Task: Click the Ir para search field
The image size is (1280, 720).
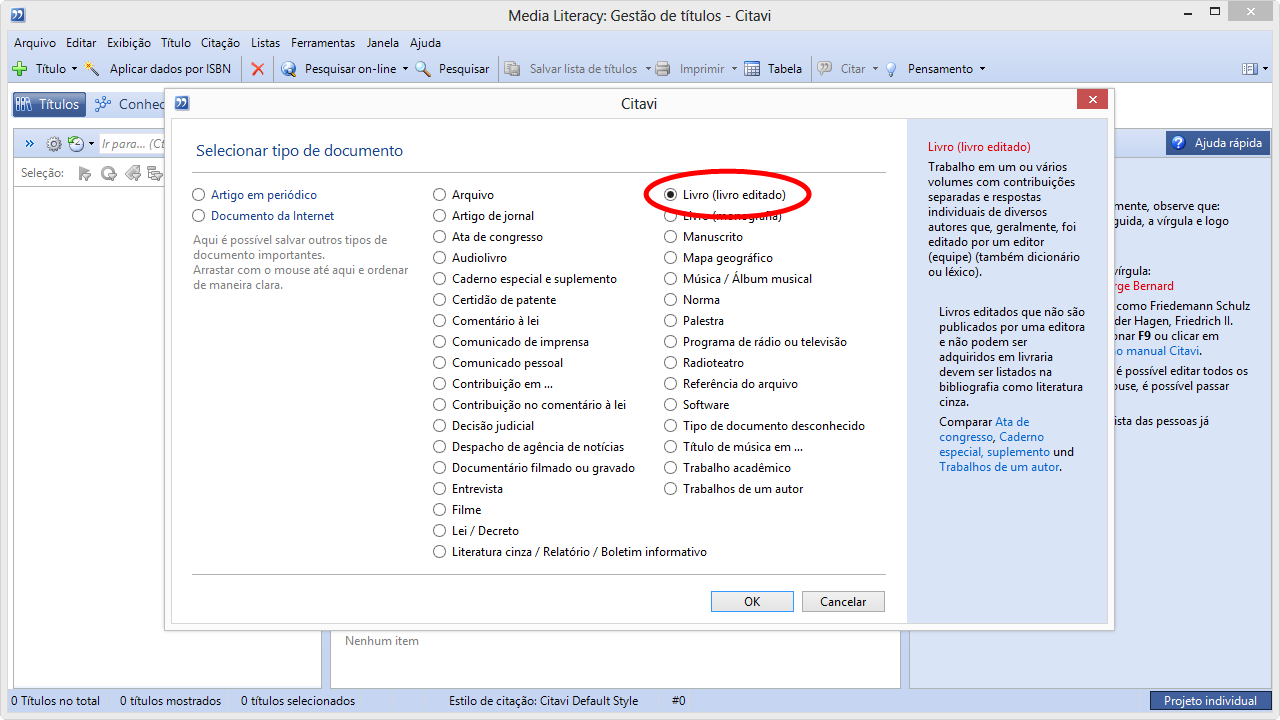Action: coord(131,144)
